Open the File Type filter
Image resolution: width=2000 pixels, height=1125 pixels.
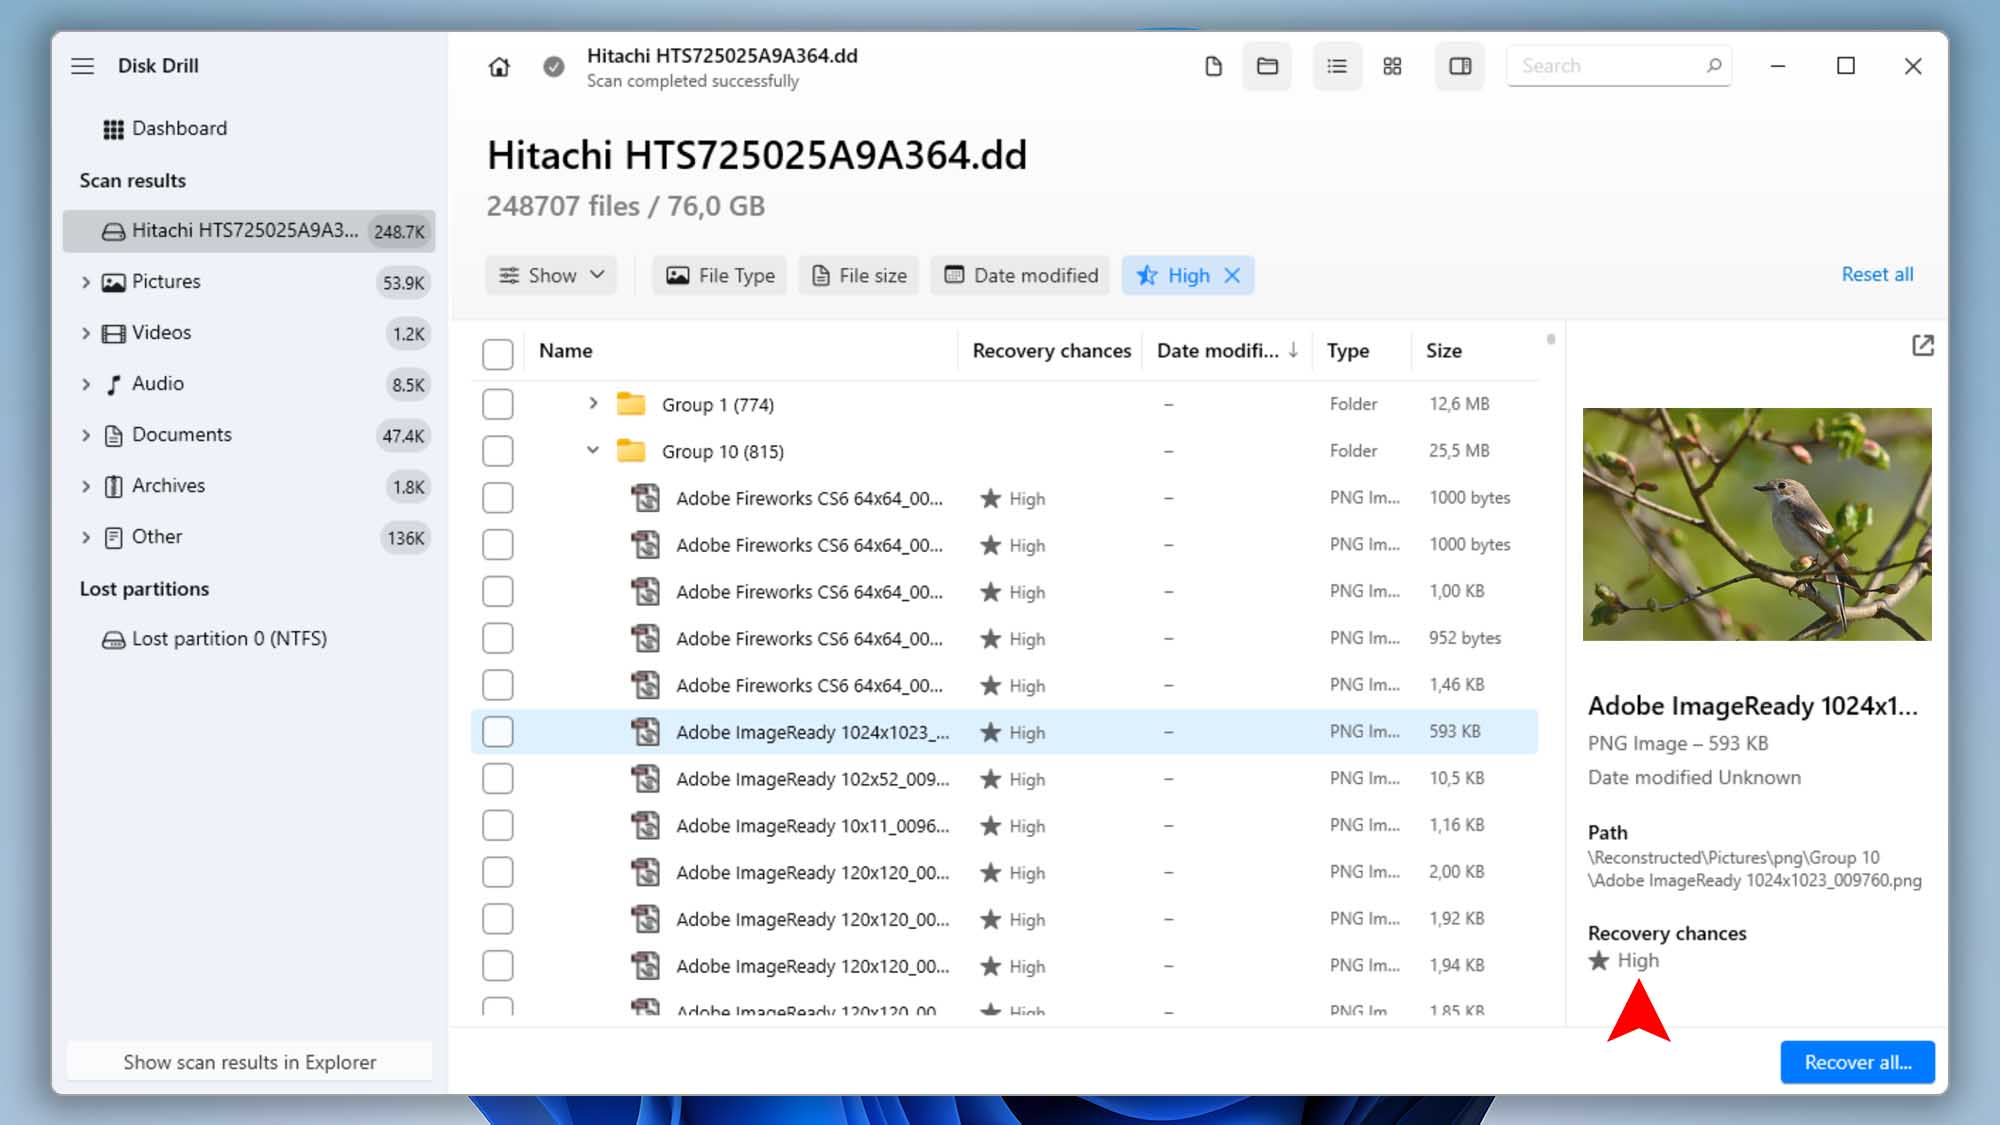click(x=720, y=275)
